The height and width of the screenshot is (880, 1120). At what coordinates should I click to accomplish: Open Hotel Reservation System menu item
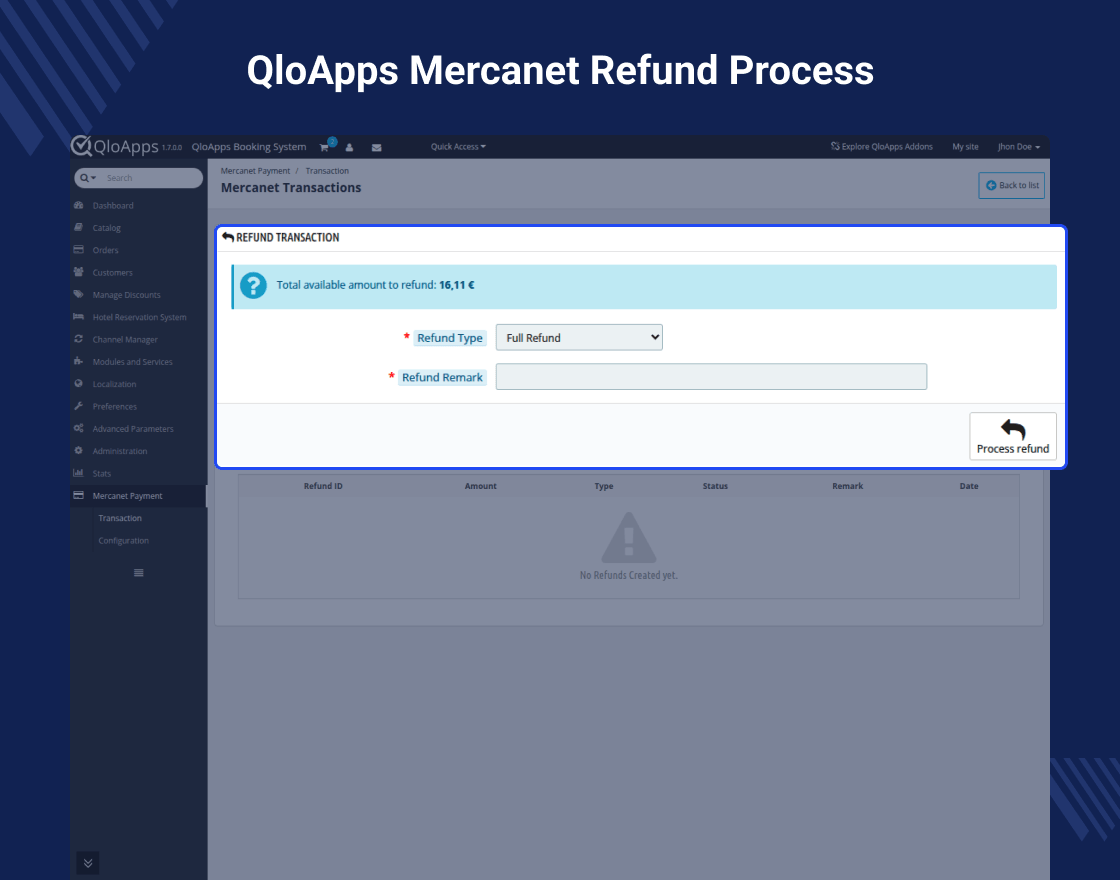pyautogui.click(x=139, y=317)
